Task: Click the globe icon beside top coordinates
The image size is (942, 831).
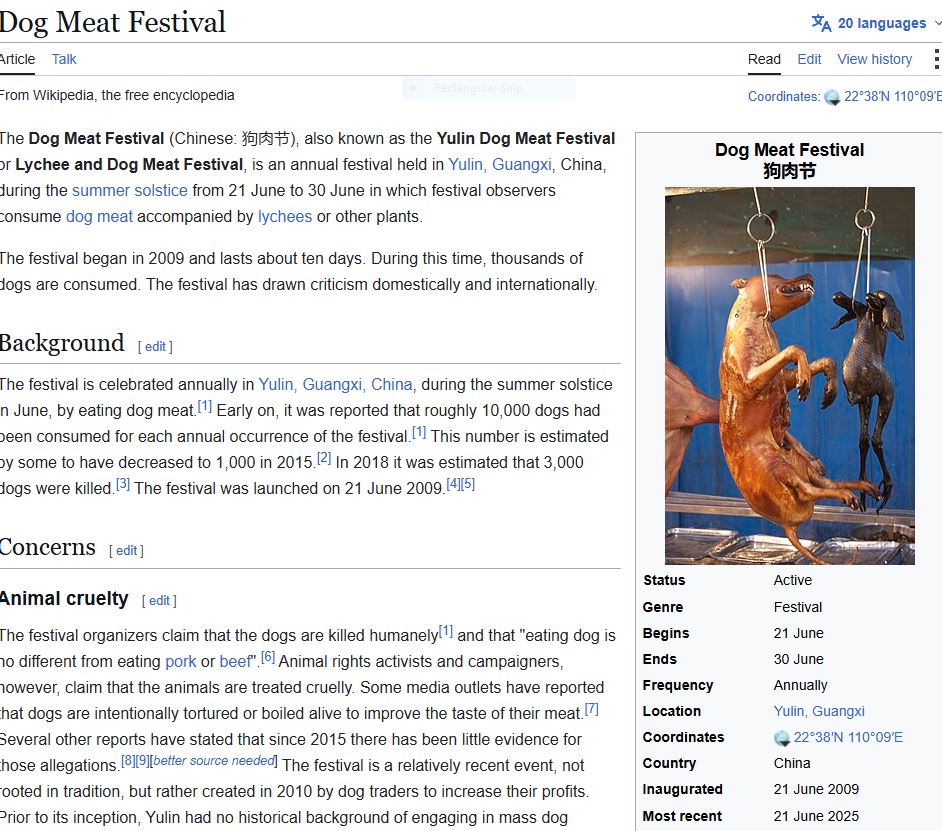Action: [832, 97]
